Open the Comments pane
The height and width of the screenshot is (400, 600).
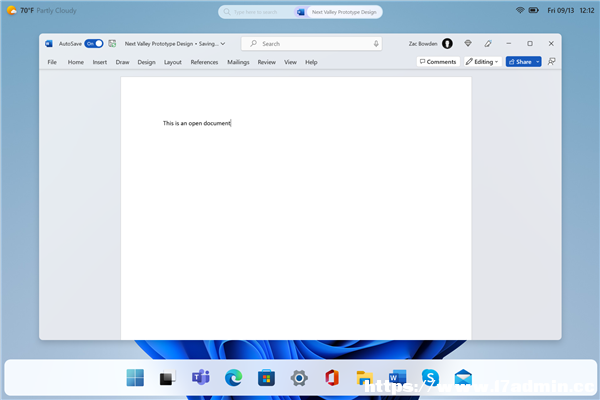[438, 62]
